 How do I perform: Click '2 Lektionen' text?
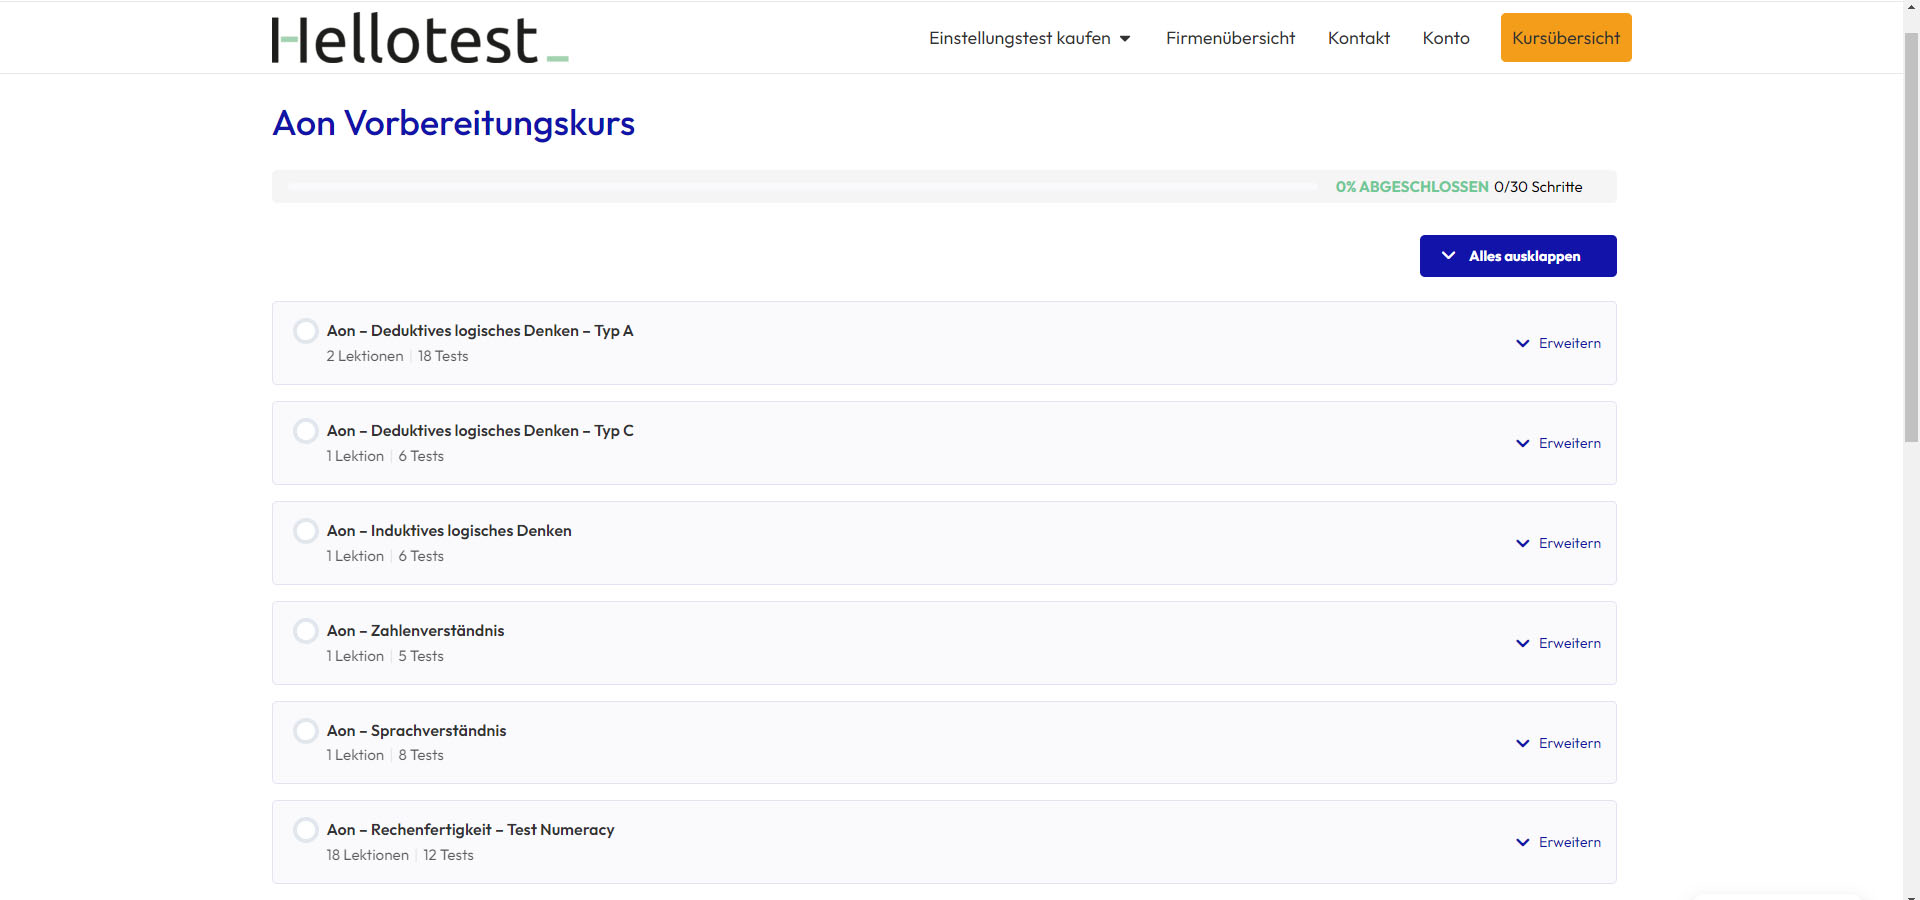(x=365, y=356)
